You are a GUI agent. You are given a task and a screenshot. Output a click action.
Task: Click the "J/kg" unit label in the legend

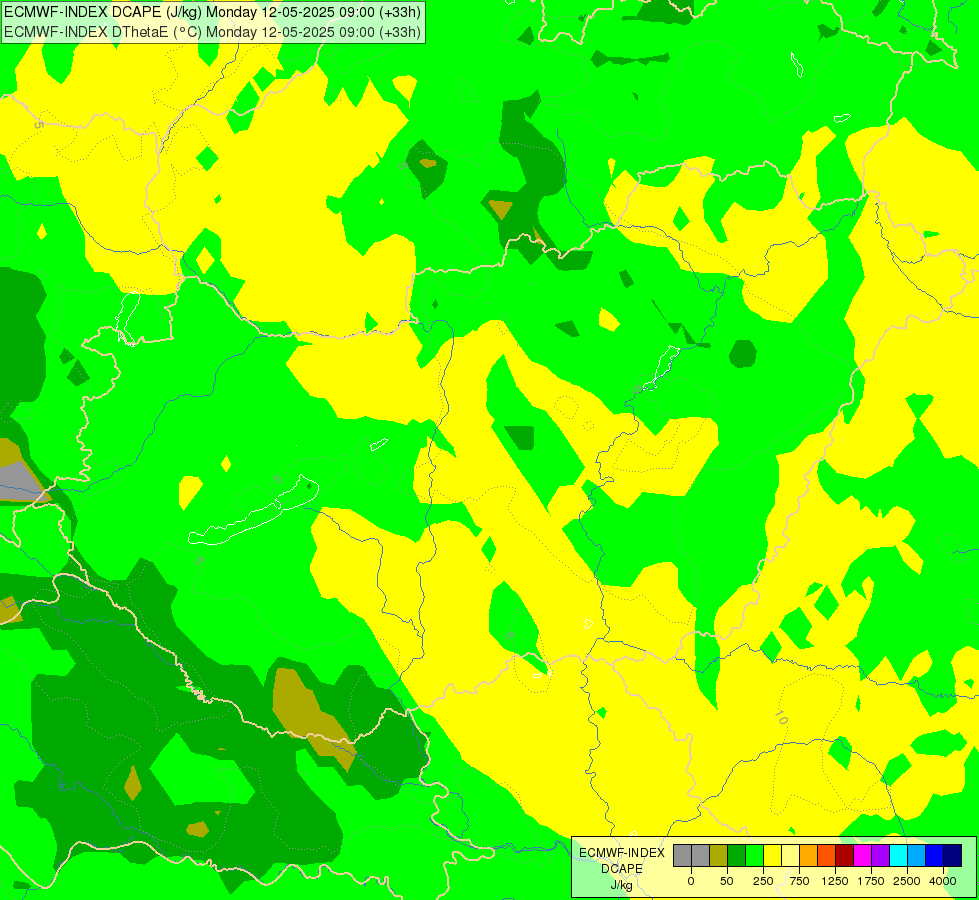(x=621, y=886)
